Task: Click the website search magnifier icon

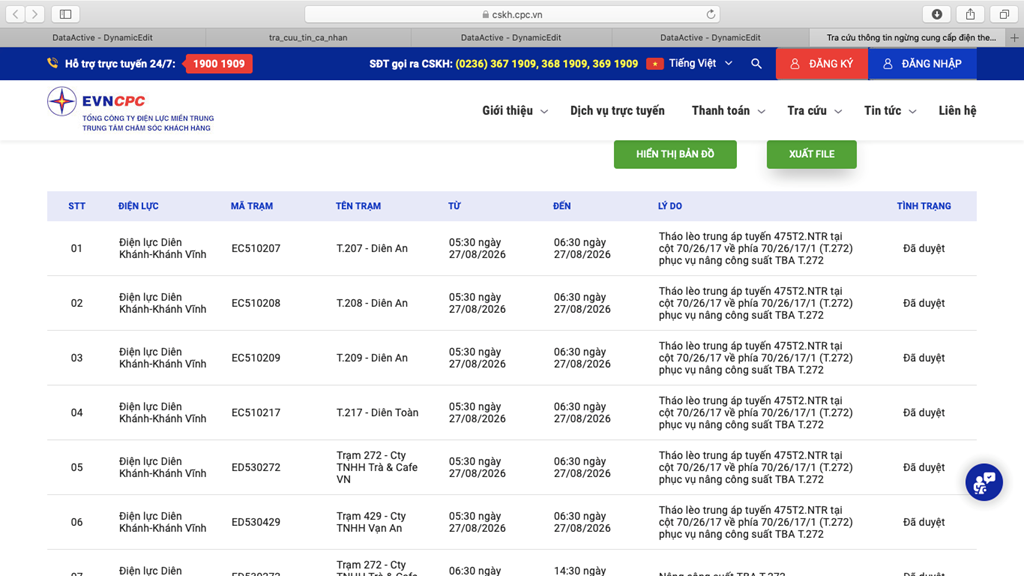Action: pyautogui.click(x=756, y=63)
